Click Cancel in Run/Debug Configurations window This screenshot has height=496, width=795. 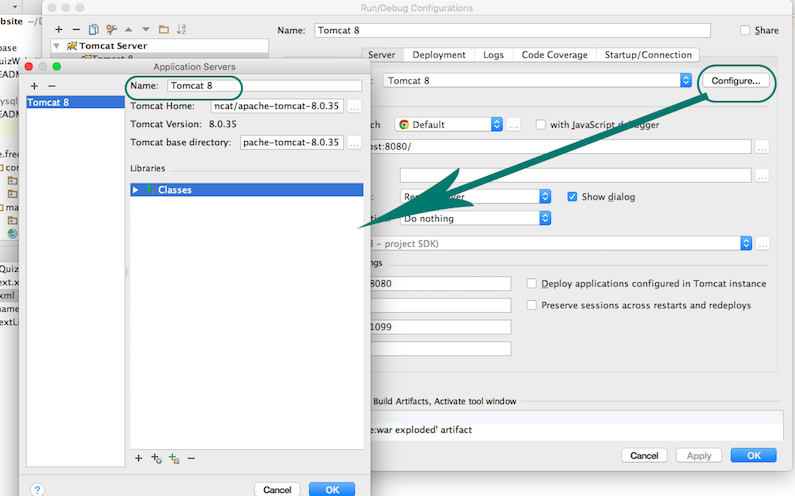tap(644, 455)
